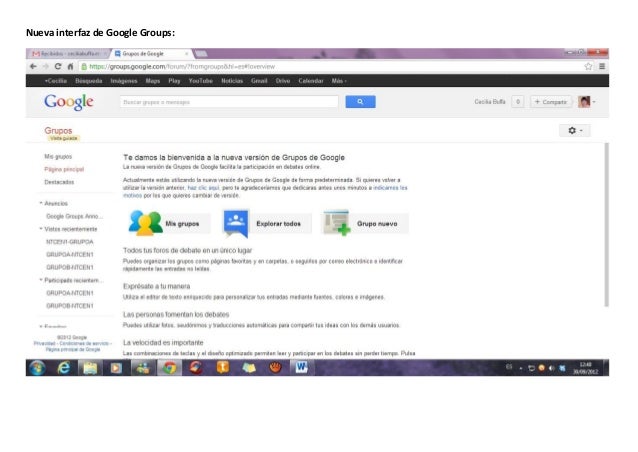The image size is (638, 452).
Task: Click the browser forward arrow
Action: click(46, 66)
